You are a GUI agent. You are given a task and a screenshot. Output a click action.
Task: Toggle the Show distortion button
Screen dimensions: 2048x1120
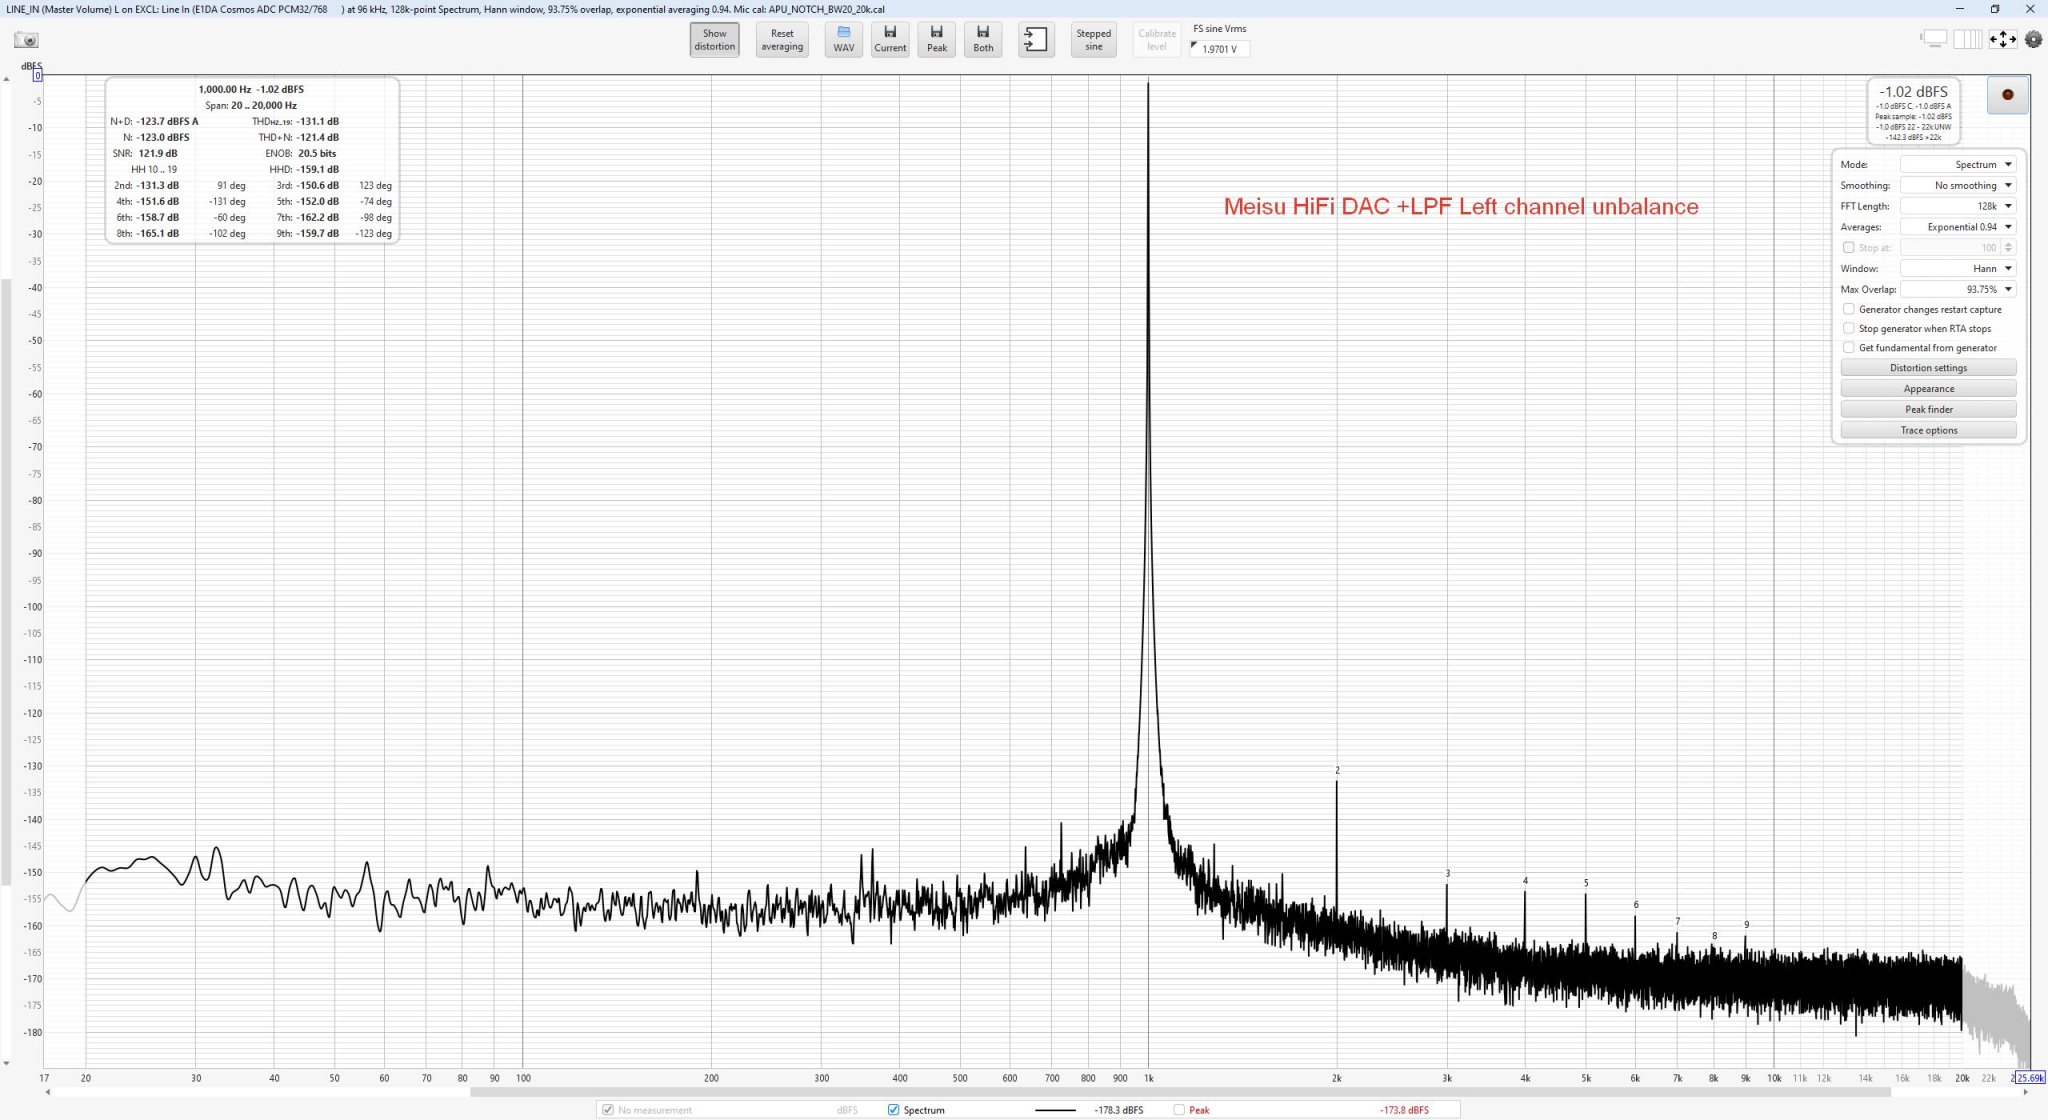714,40
